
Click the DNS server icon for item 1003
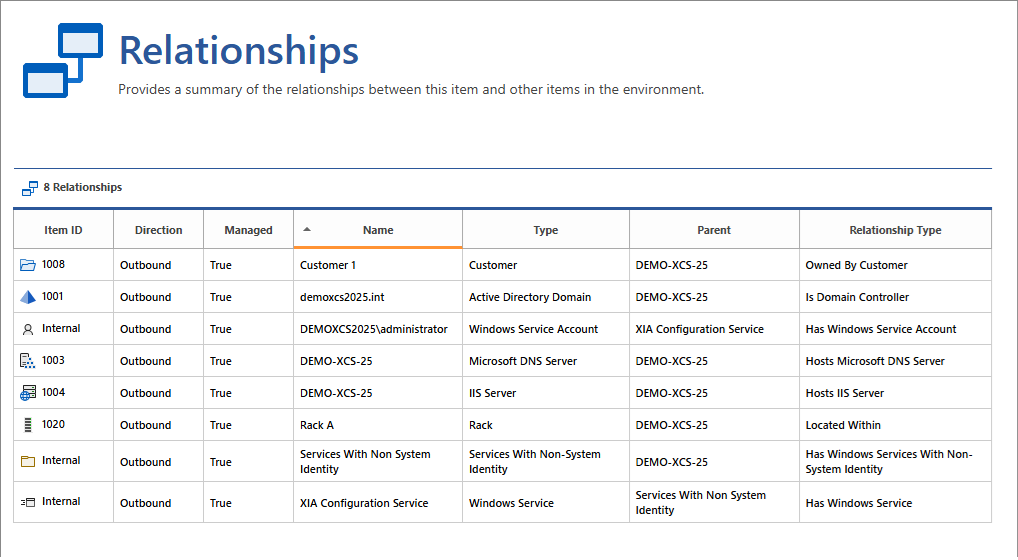27,361
